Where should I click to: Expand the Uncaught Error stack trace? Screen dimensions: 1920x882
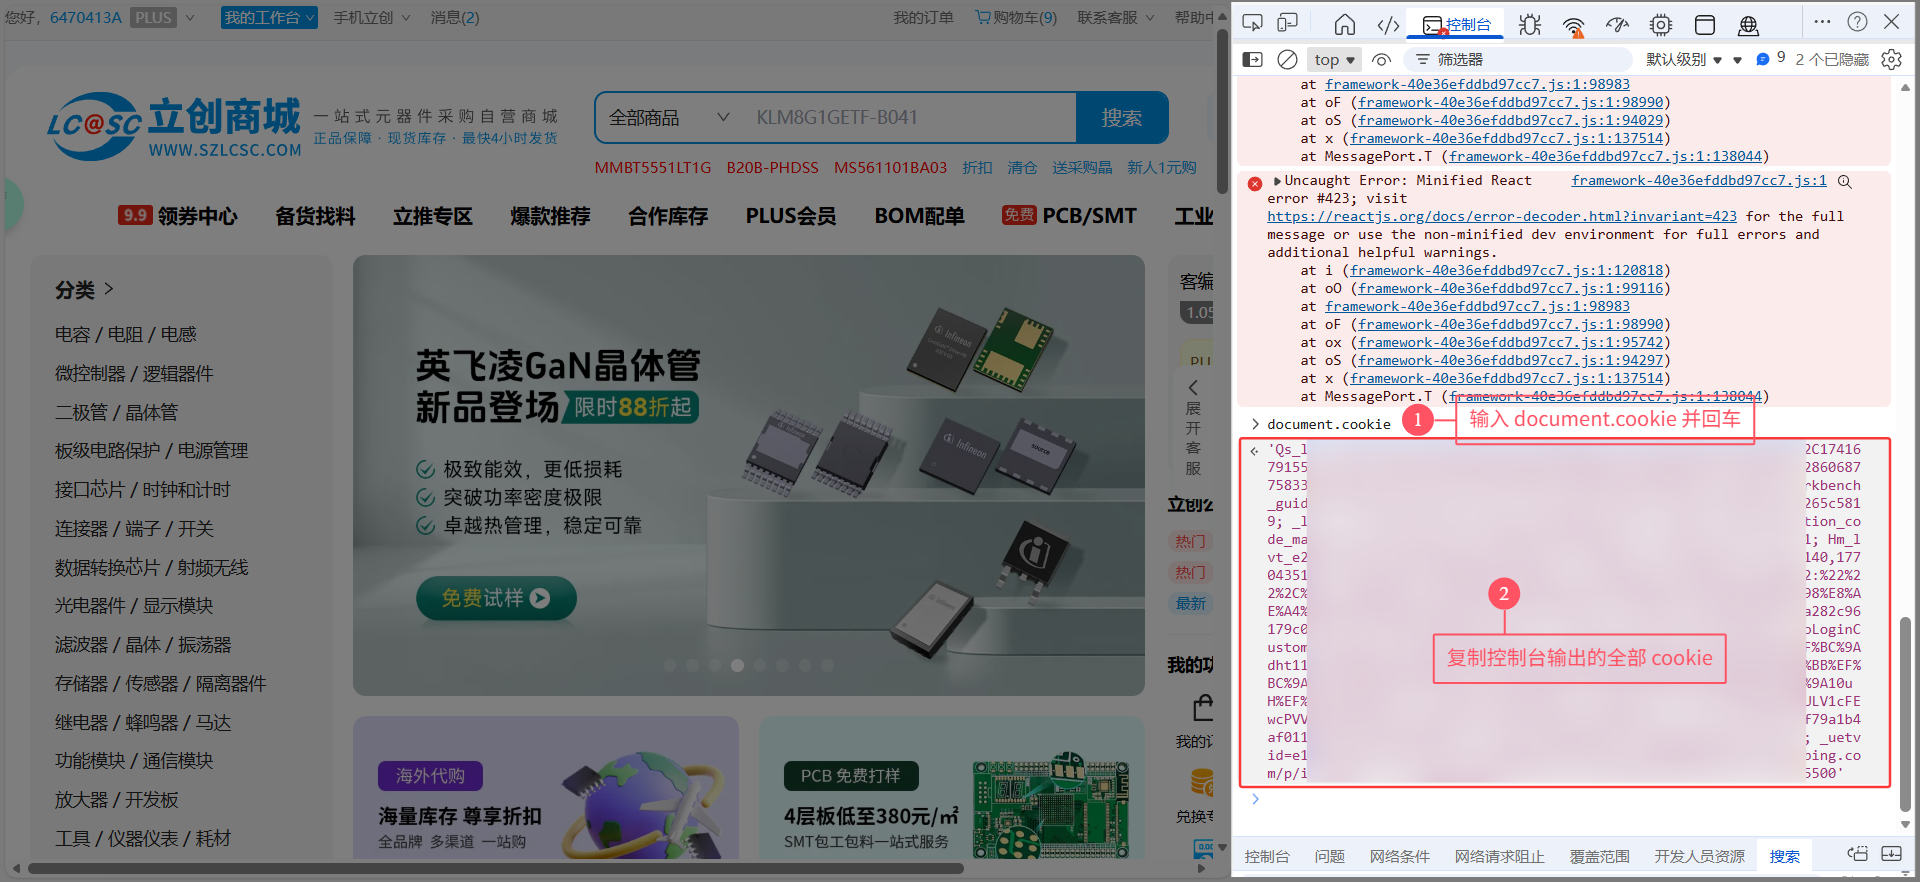[x=1277, y=181]
